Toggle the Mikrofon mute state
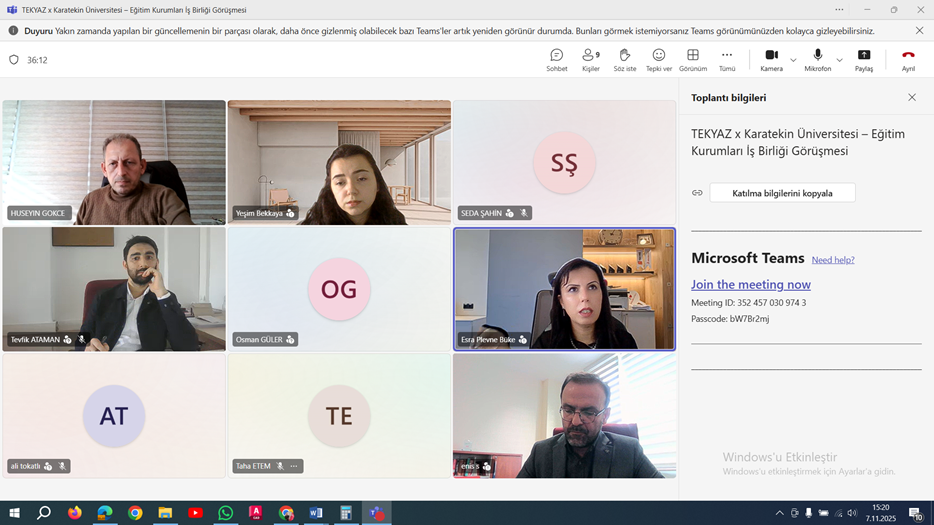The height and width of the screenshot is (525, 934). tap(817, 59)
